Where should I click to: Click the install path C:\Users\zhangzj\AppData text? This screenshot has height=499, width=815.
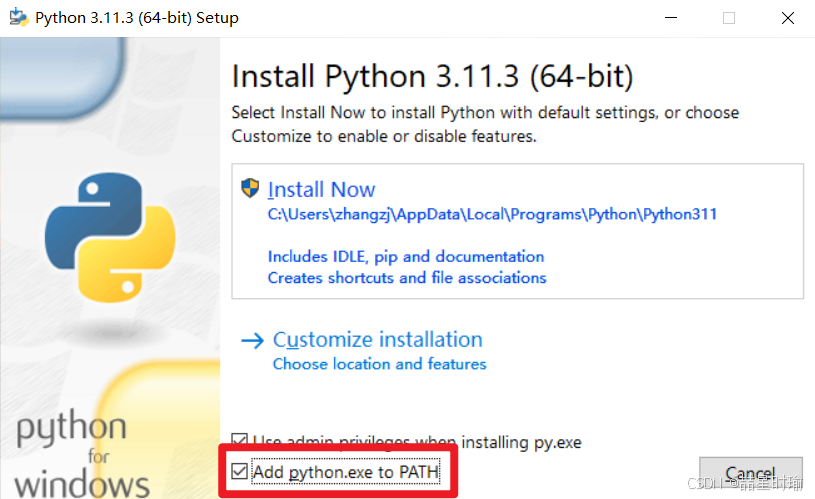[x=492, y=214]
